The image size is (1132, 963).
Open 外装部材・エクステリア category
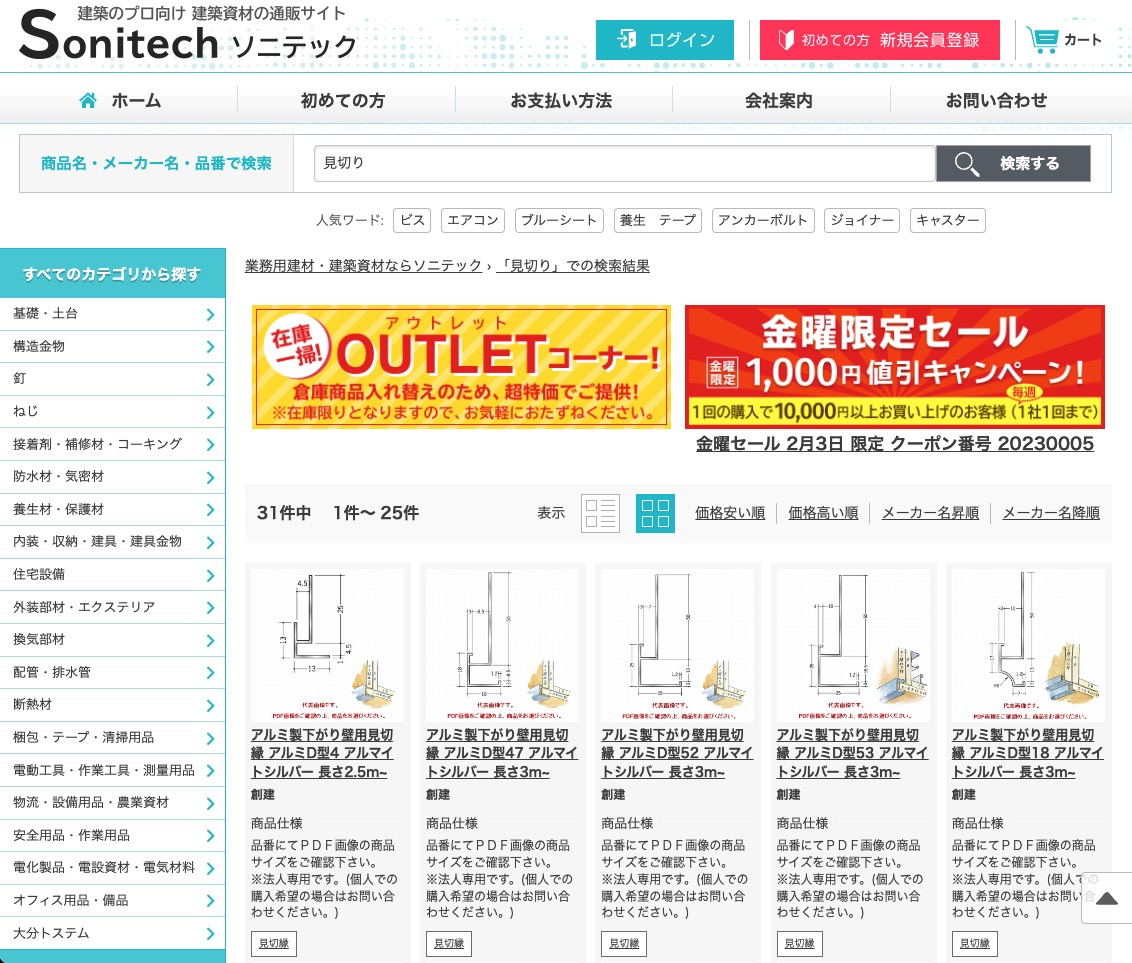pos(113,607)
